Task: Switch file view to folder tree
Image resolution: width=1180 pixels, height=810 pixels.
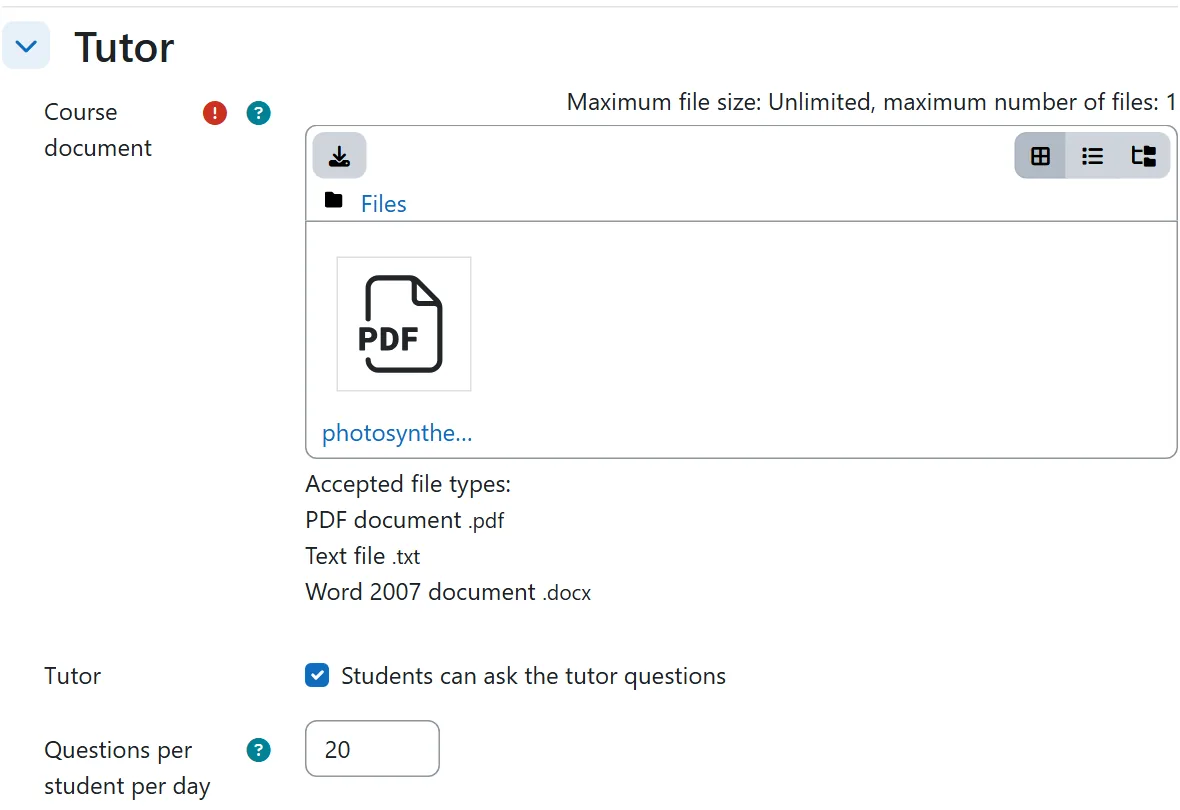Action: tap(1144, 156)
